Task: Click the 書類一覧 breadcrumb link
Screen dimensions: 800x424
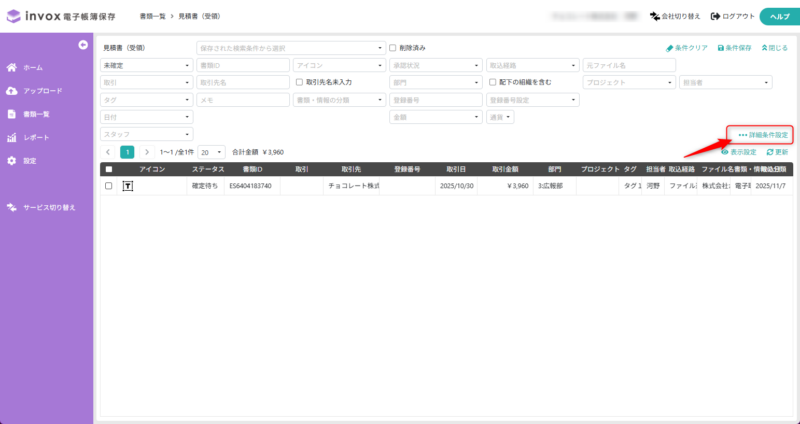Action: 153,16
